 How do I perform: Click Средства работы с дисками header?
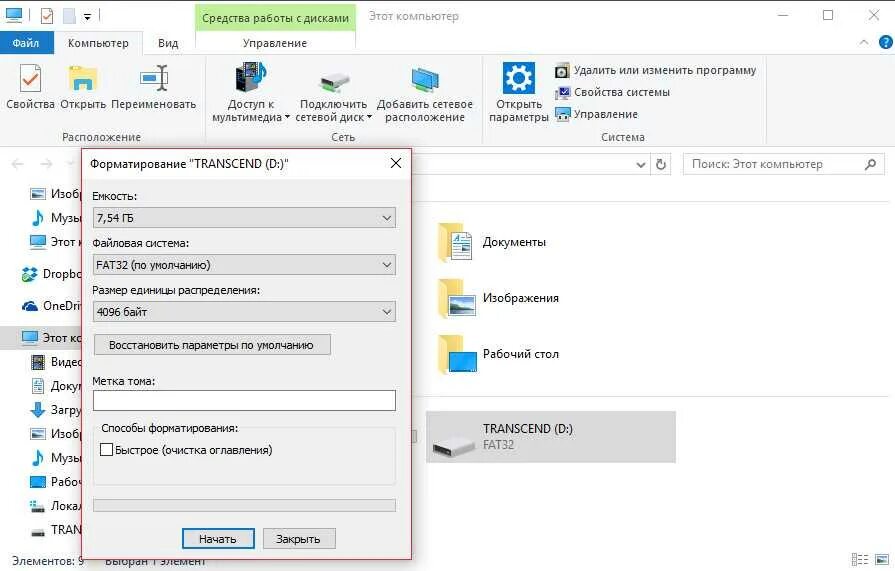point(275,18)
